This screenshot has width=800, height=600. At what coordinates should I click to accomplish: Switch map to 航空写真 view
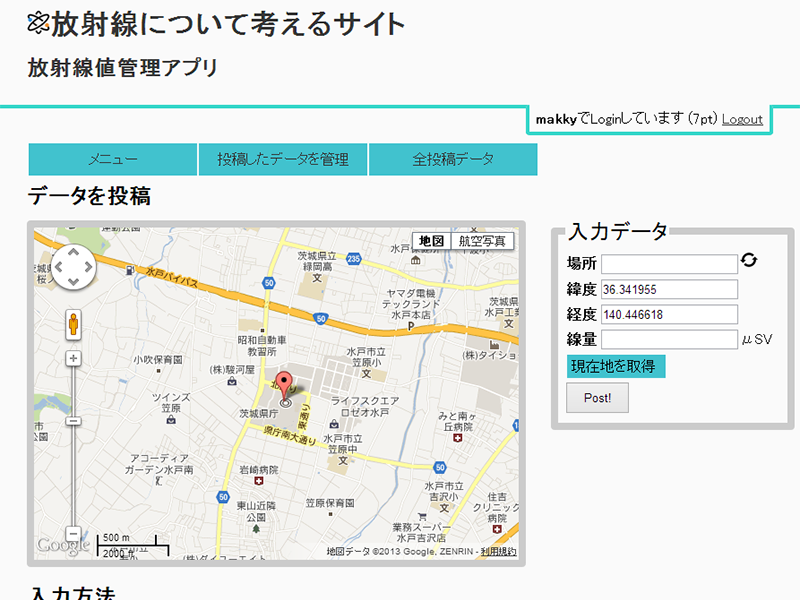pyautogui.click(x=482, y=241)
